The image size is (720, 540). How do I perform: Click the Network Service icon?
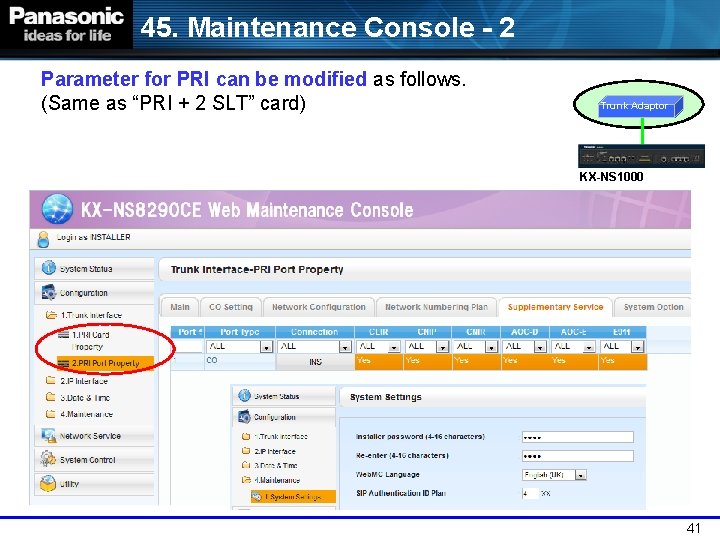48,435
